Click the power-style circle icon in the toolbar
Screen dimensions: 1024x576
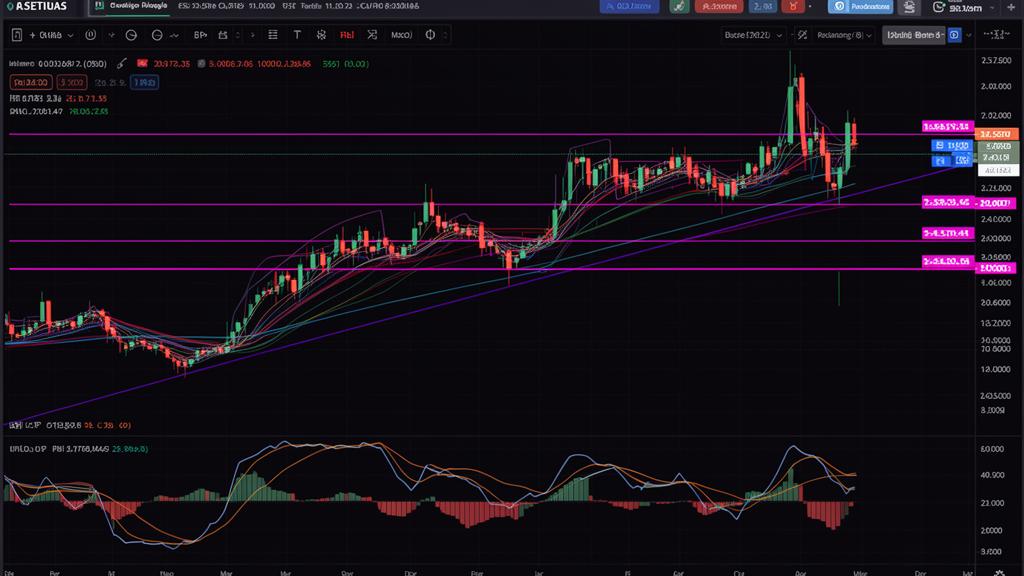click(x=91, y=35)
